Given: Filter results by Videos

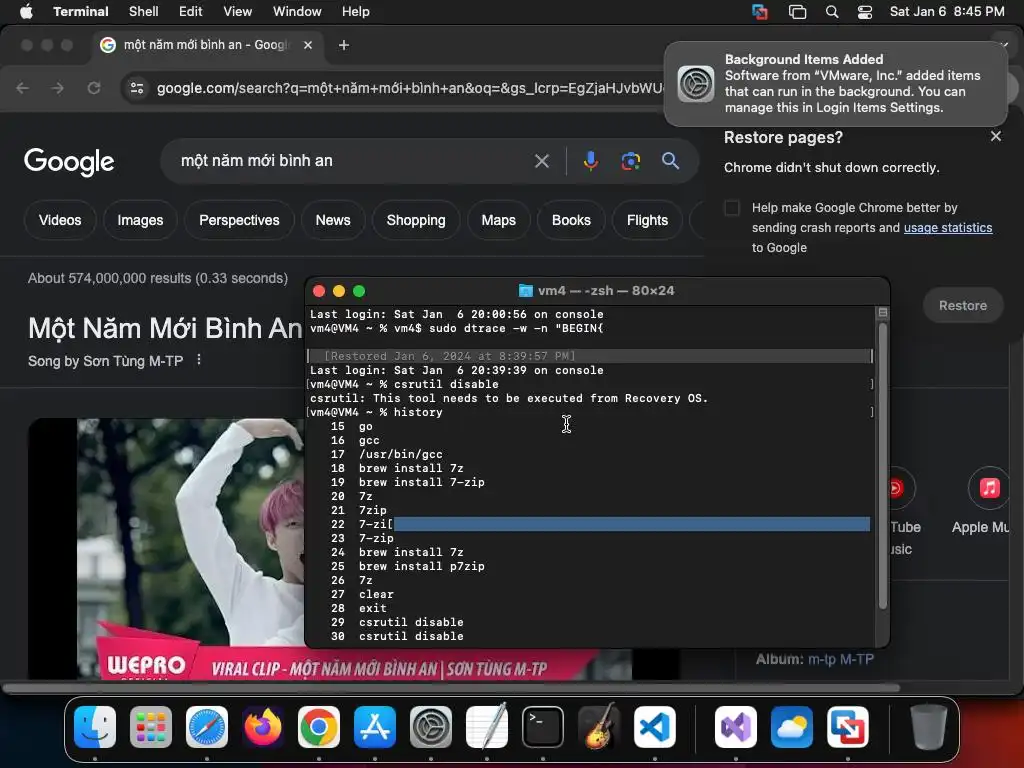Looking at the screenshot, I should click(x=60, y=221).
